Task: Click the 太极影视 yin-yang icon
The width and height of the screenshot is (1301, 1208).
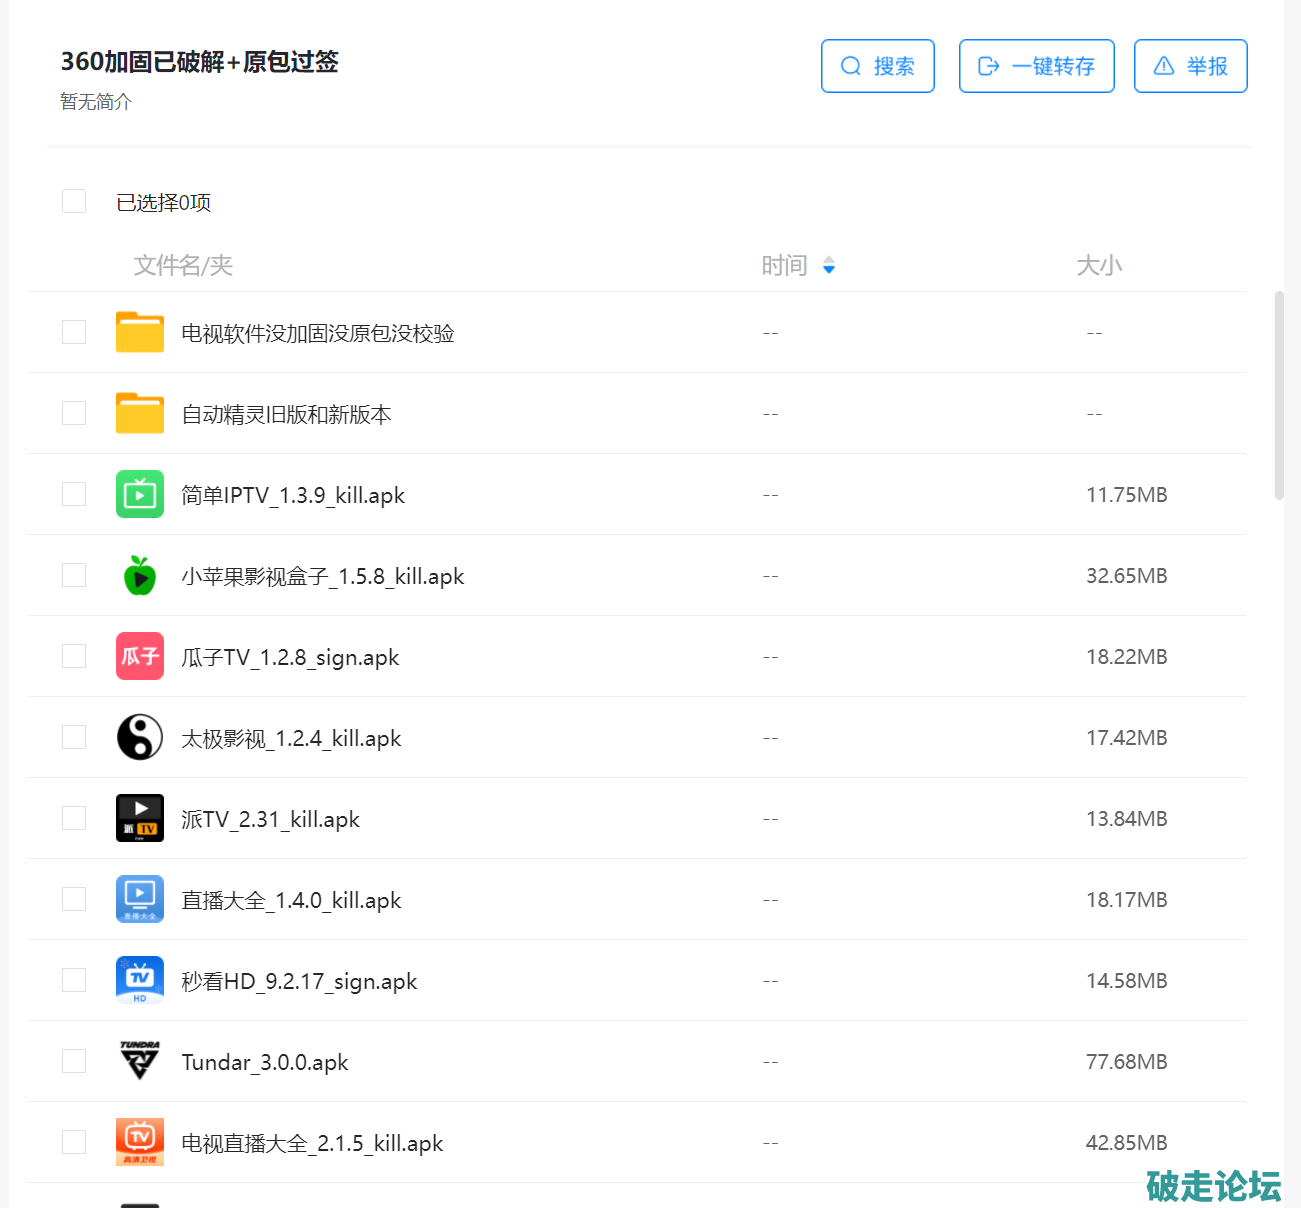Action: point(140,737)
